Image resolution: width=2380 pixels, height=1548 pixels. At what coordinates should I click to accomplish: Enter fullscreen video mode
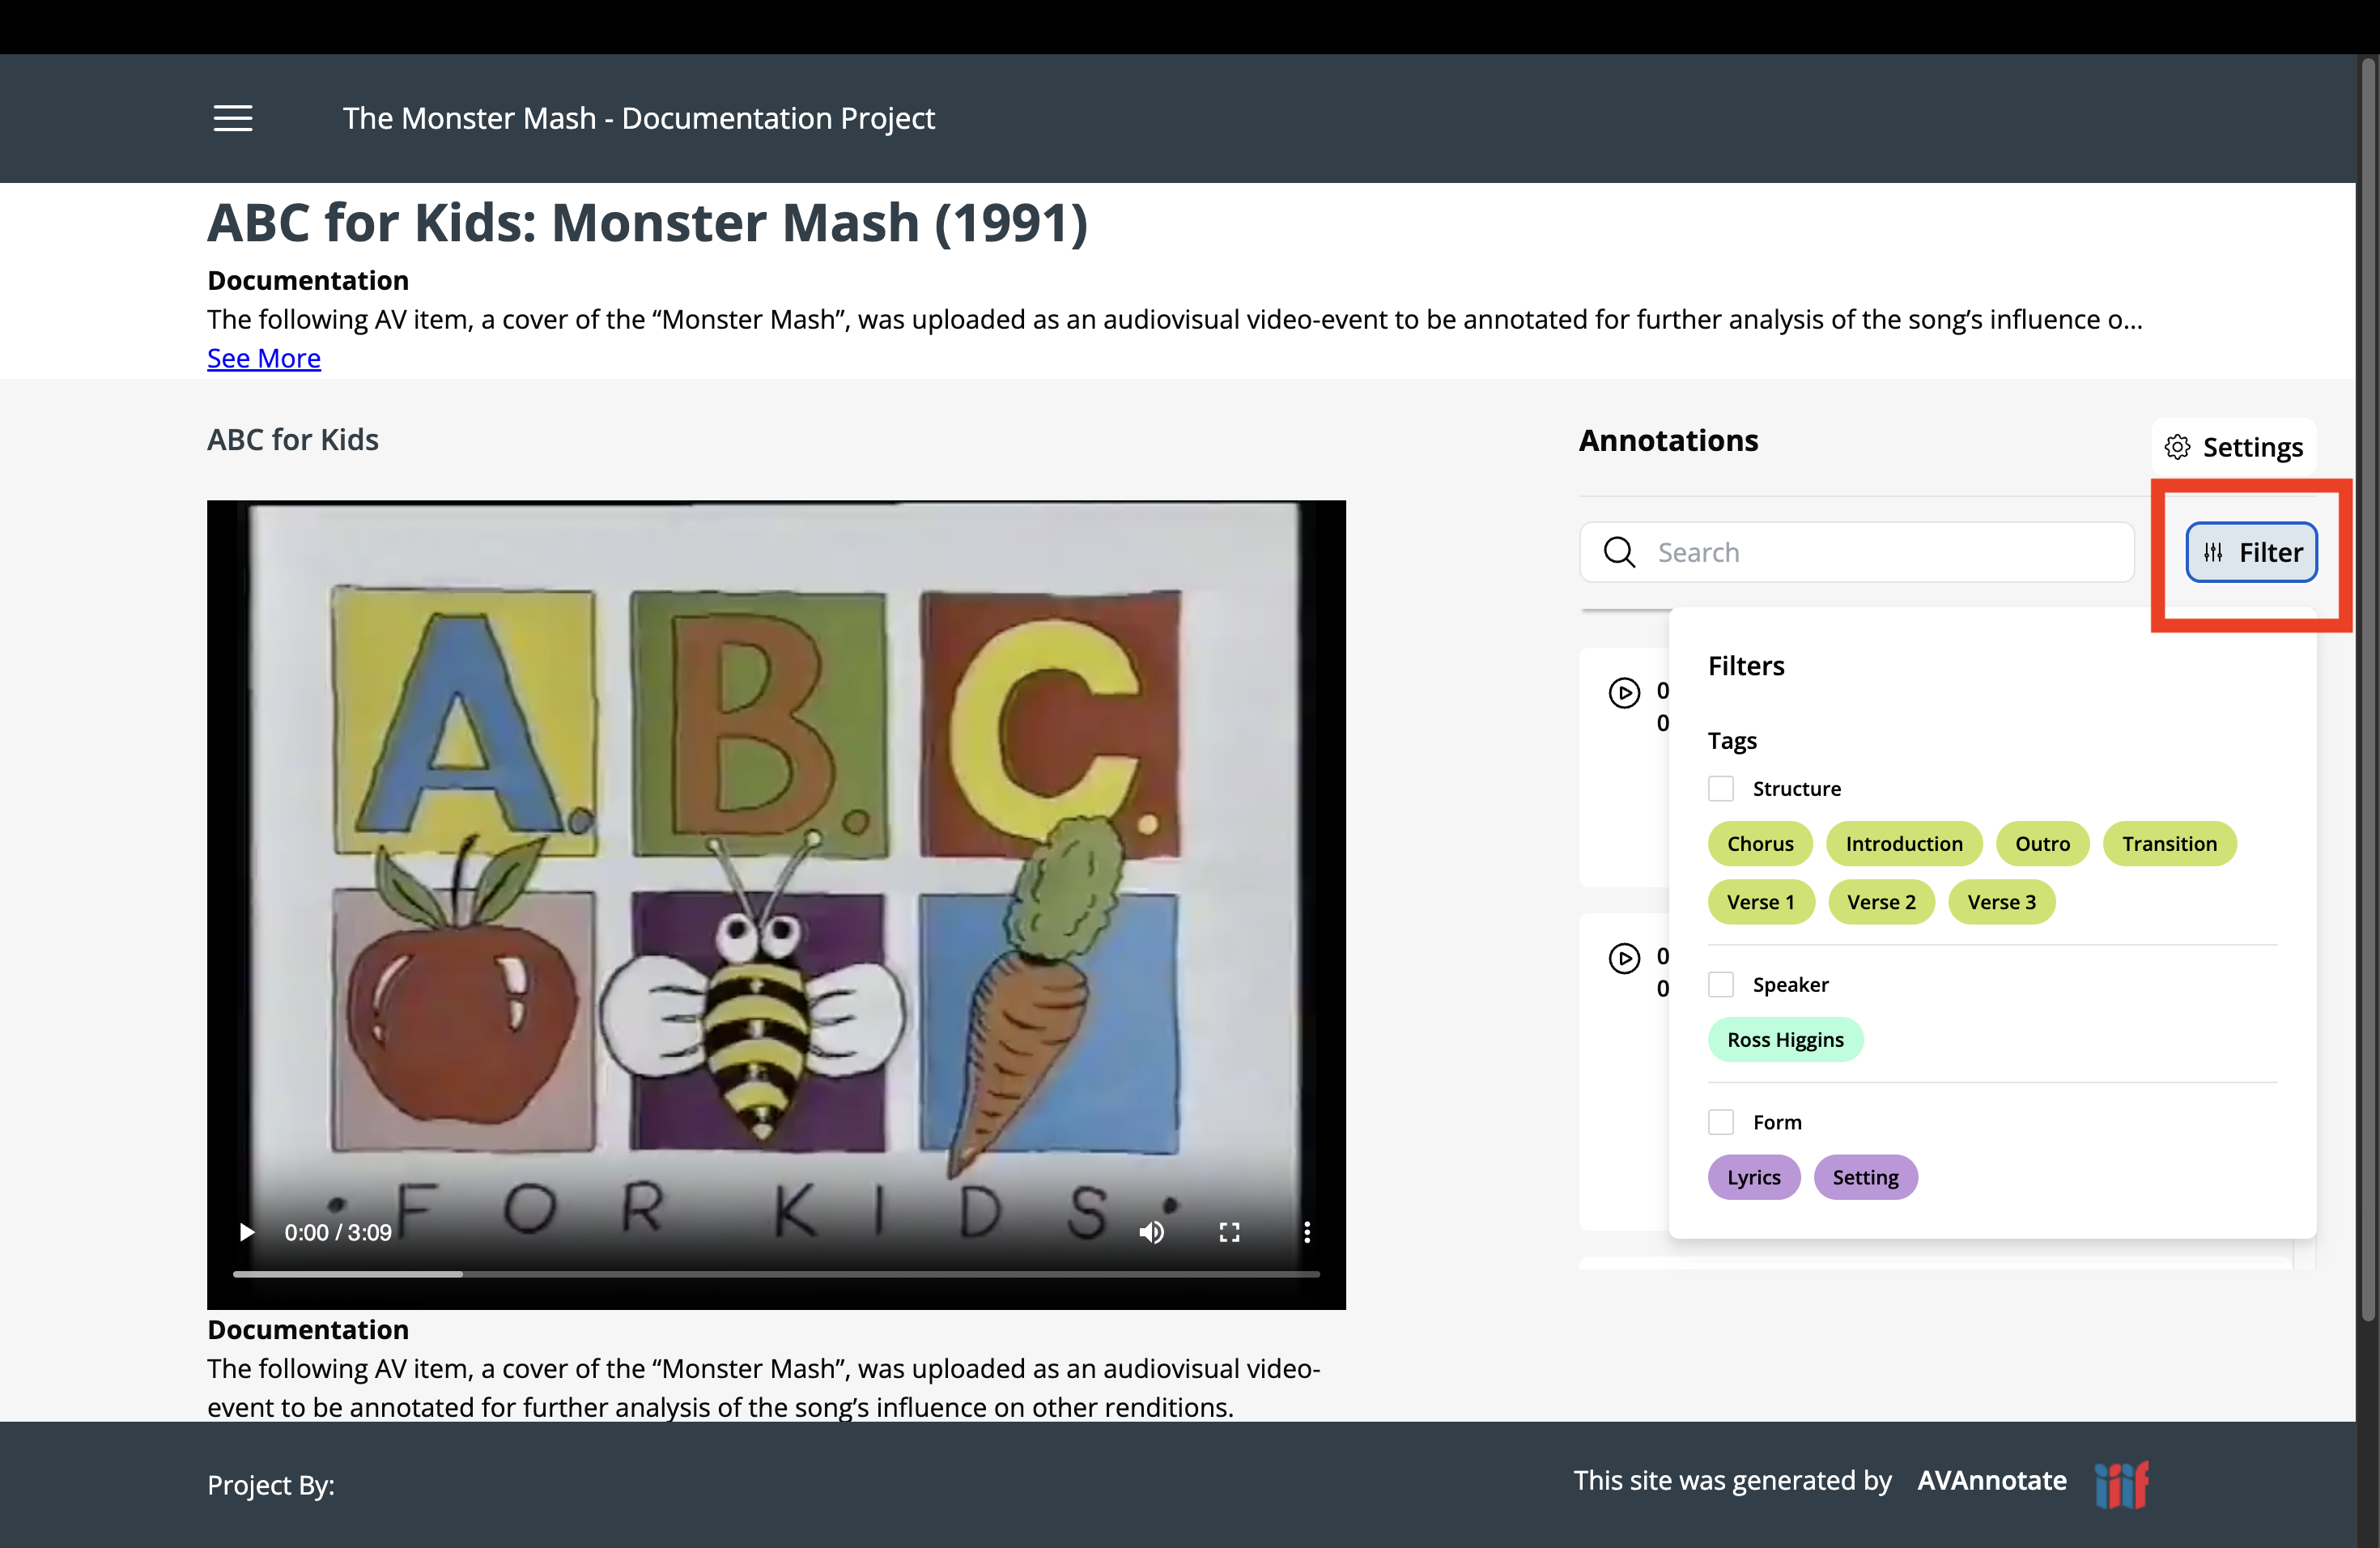pos(1229,1232)
